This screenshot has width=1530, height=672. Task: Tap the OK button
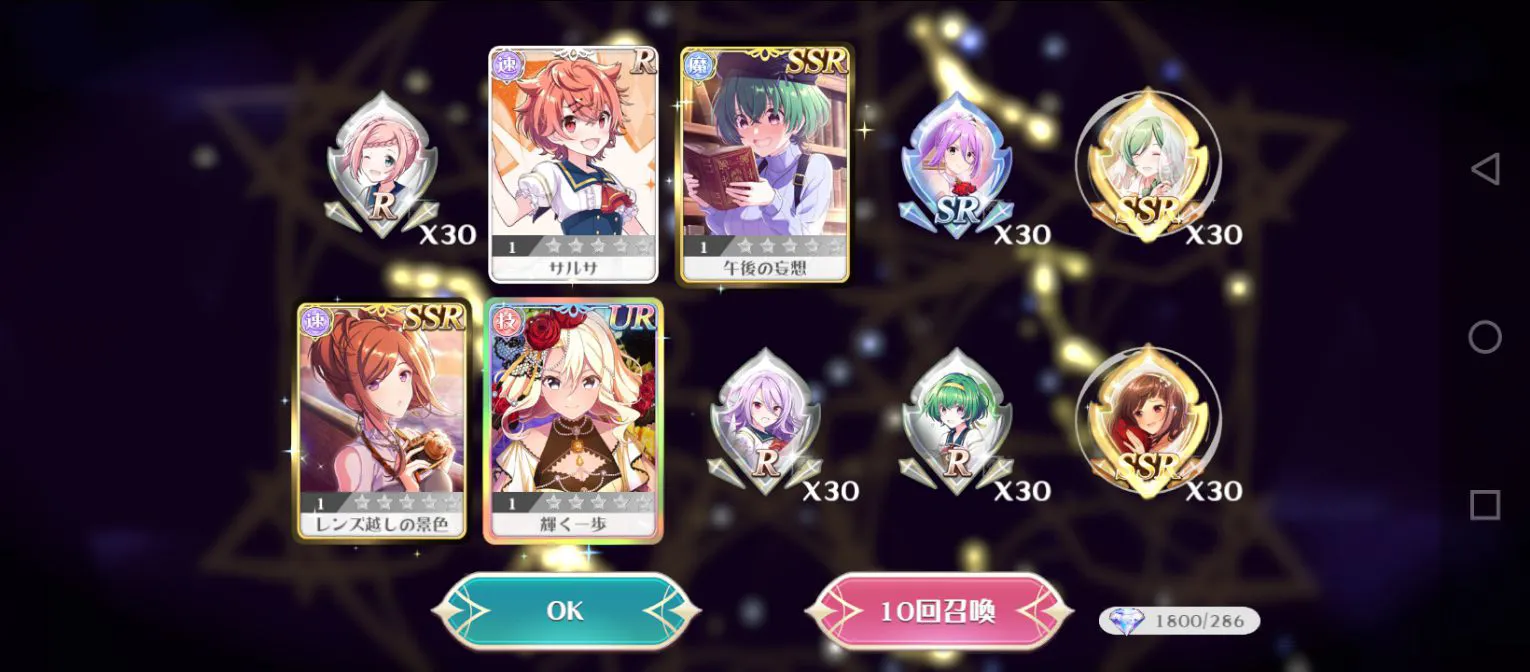point(565,610)
